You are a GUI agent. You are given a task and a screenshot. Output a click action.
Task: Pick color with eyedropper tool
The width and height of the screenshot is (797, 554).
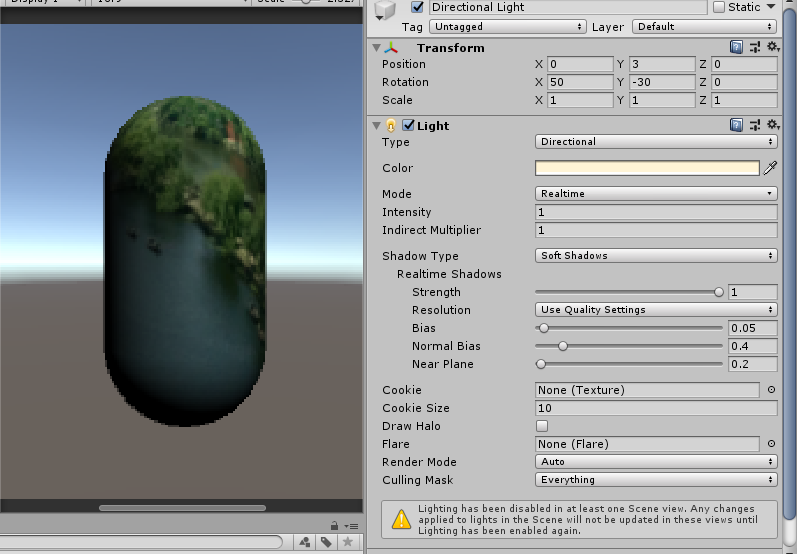pyautogui.click(x=770, y=168)
